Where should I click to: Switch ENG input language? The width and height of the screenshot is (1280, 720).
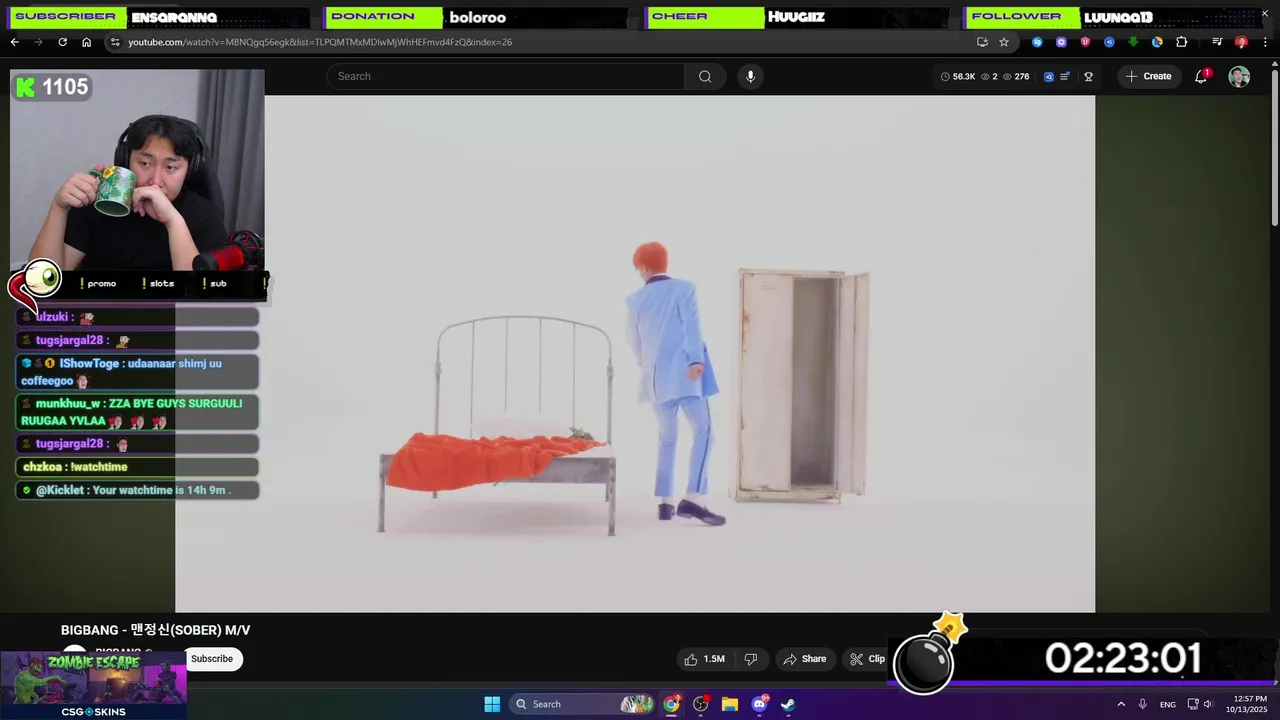[1167, 704]
